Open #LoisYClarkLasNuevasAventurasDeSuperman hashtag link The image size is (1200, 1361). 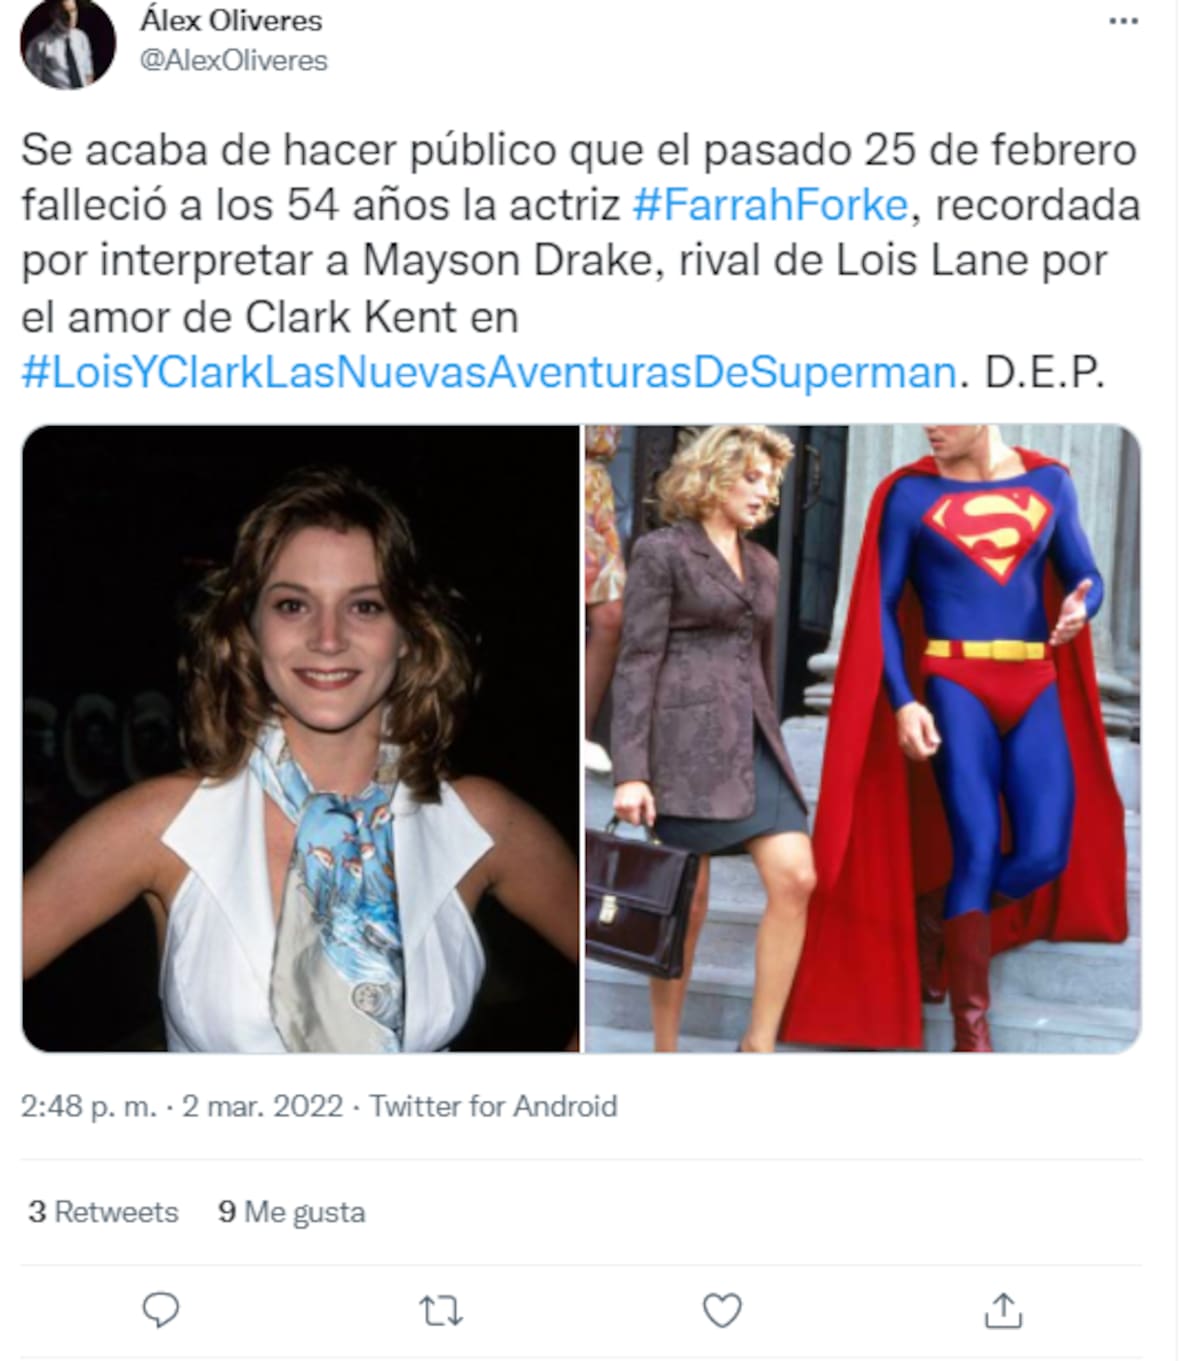pos(489,372)
